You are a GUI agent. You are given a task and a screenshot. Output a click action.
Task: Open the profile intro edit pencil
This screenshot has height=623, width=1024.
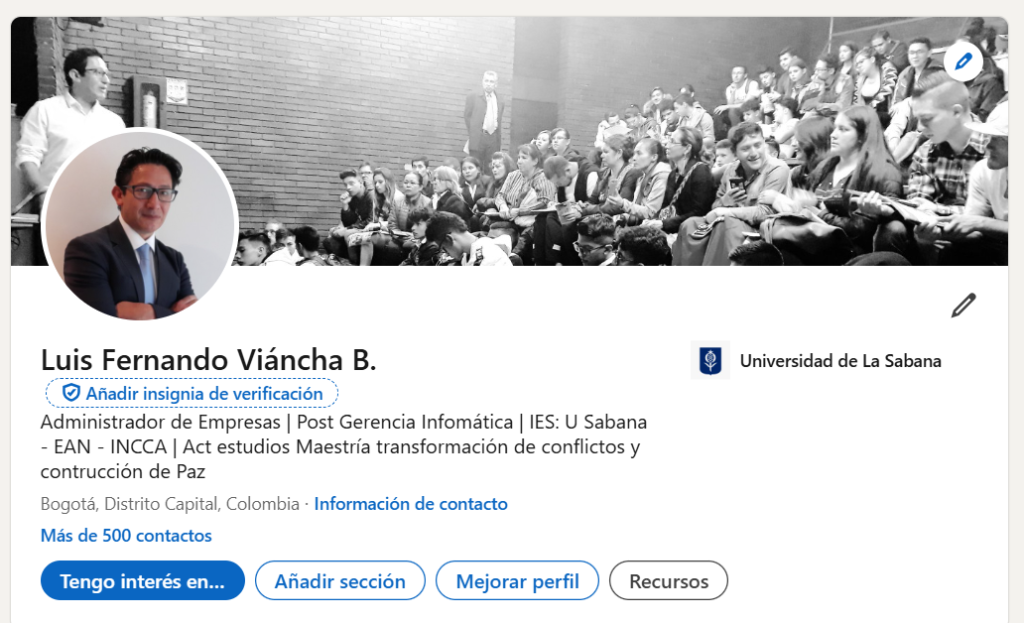[963, 306]
